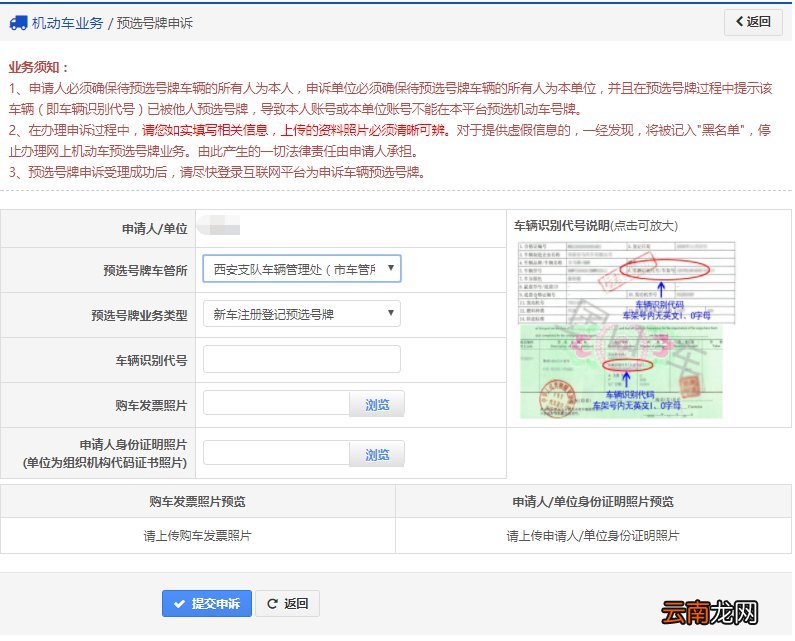Click the 申请人身份证明照片 file path field
The image size is (795, 641).
tap(276, 453)
